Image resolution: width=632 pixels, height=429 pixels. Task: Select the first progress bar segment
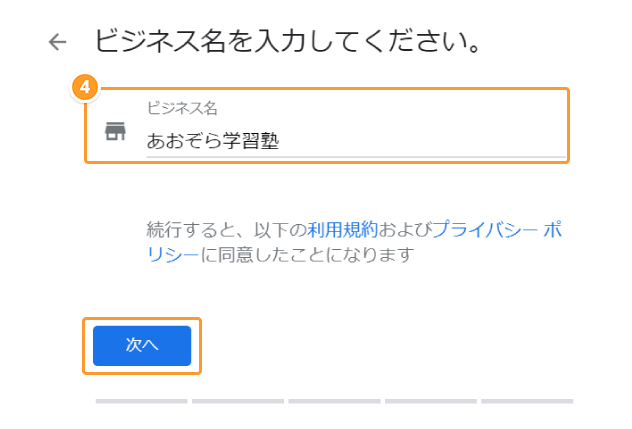[x=141, y=401]
